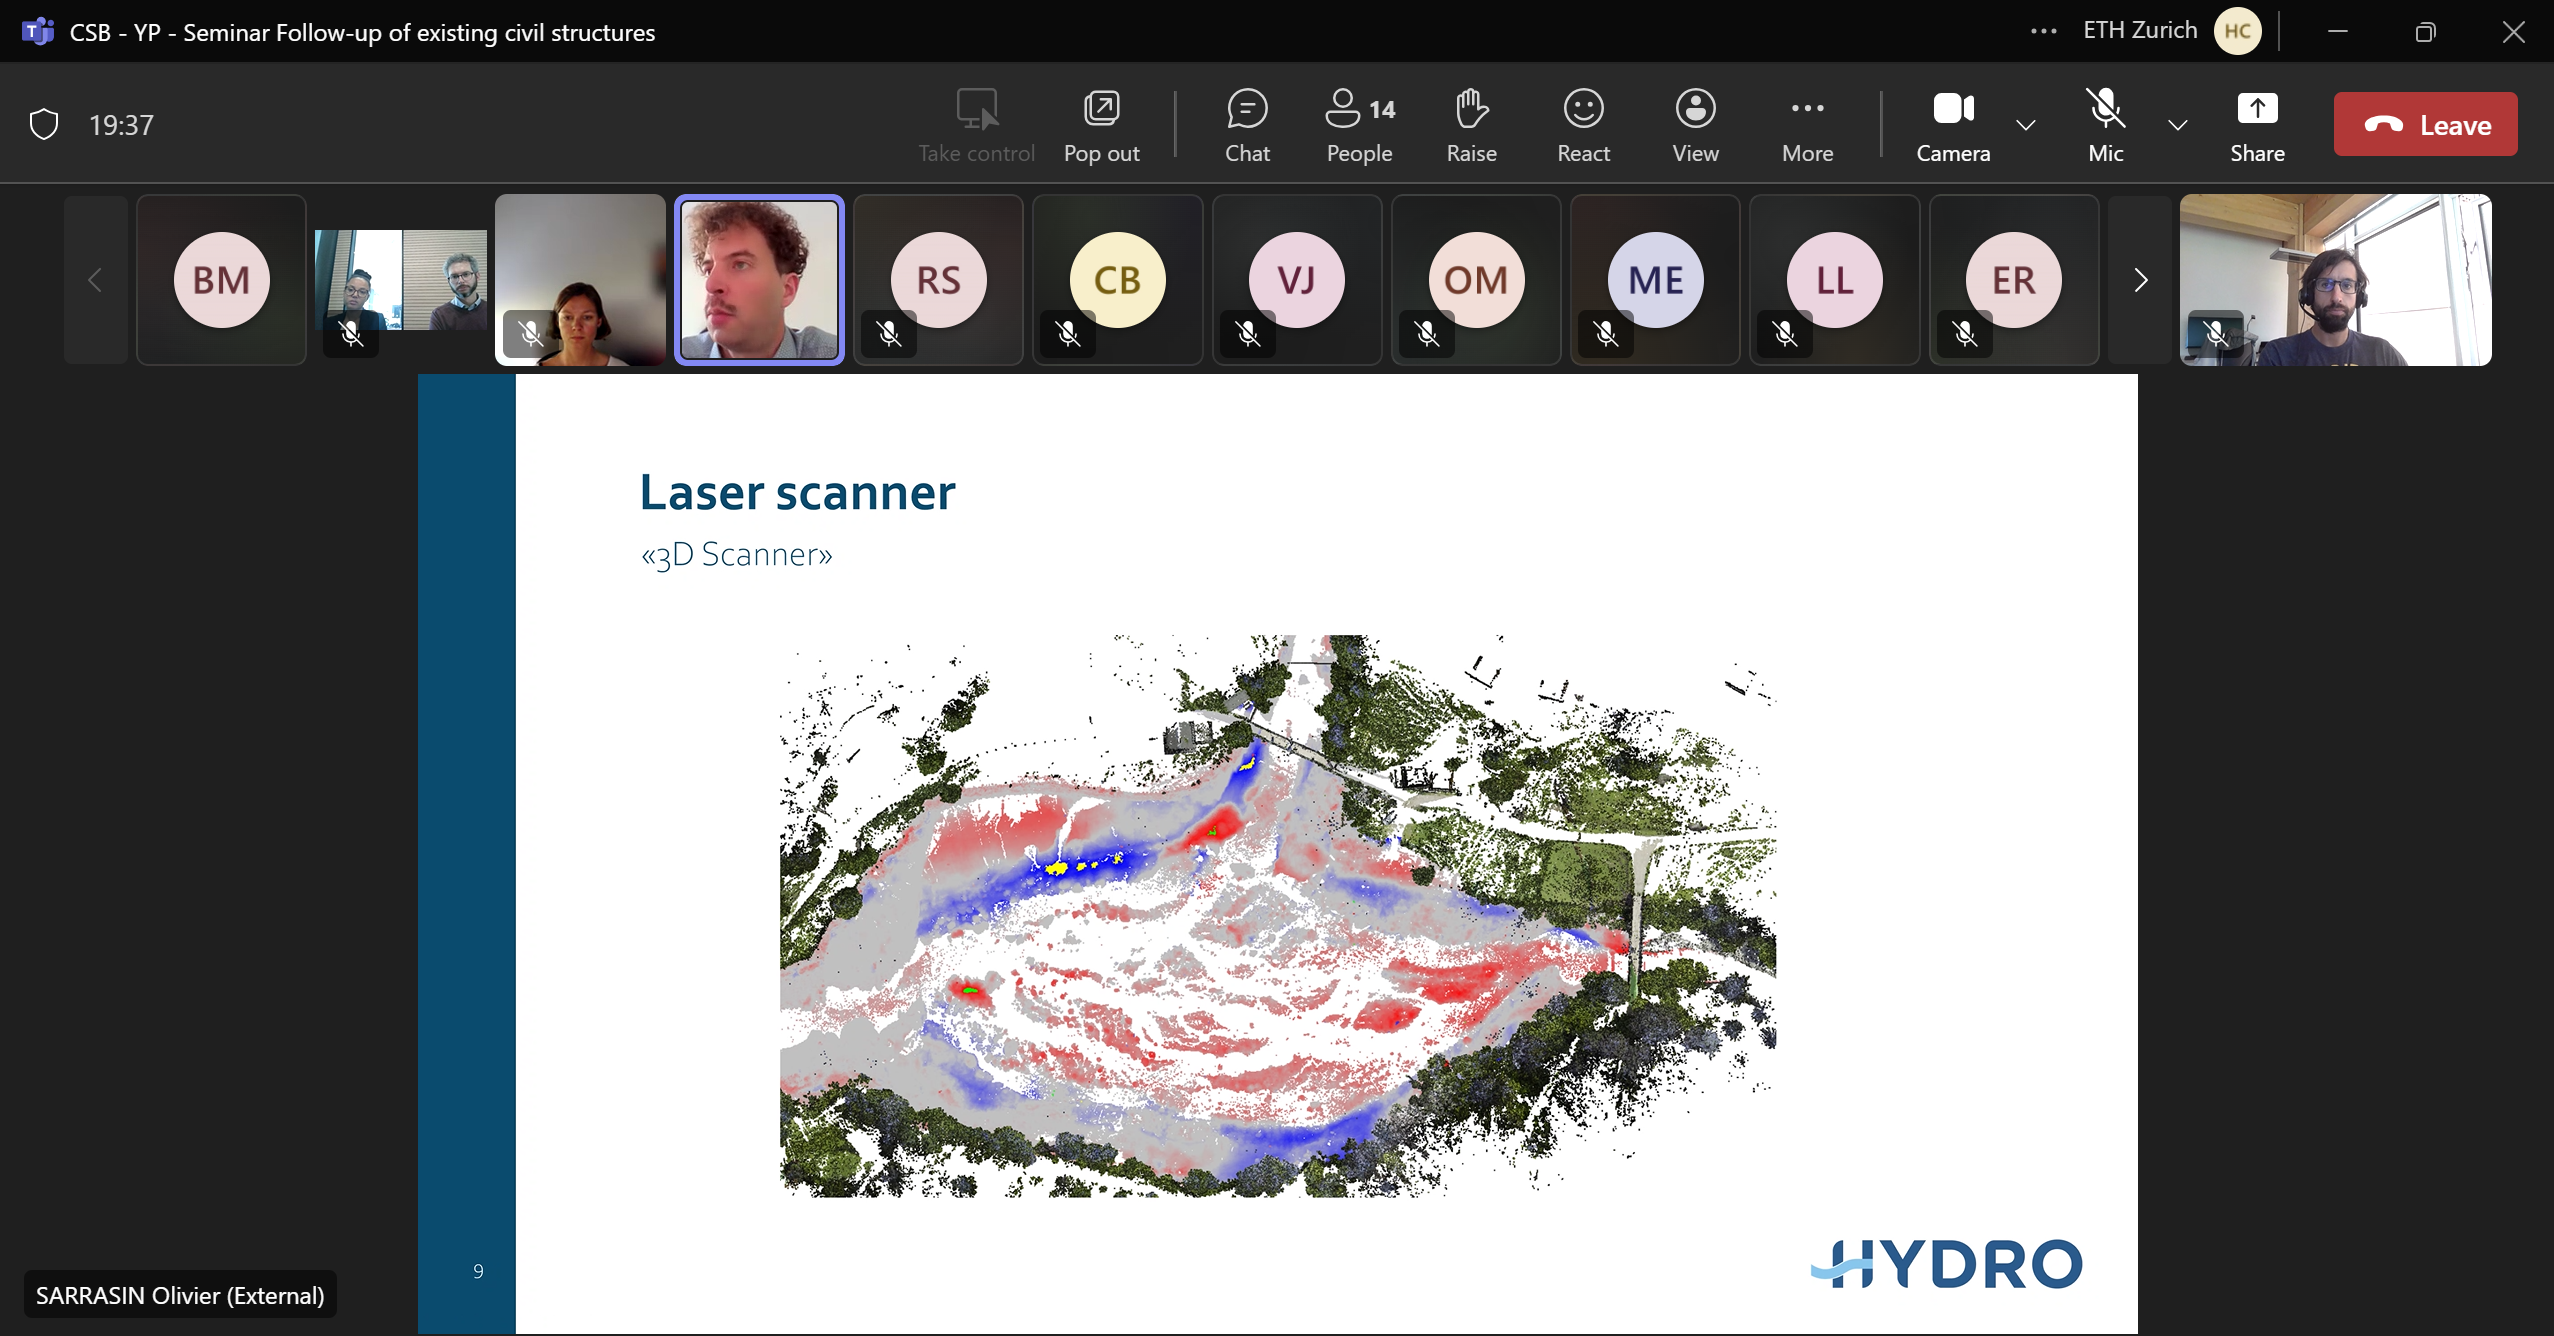Image resolution: width=2554 pixels, height=1336 pixels.
Task: Open the Chat panel
Action: (x=1247, y=125)
